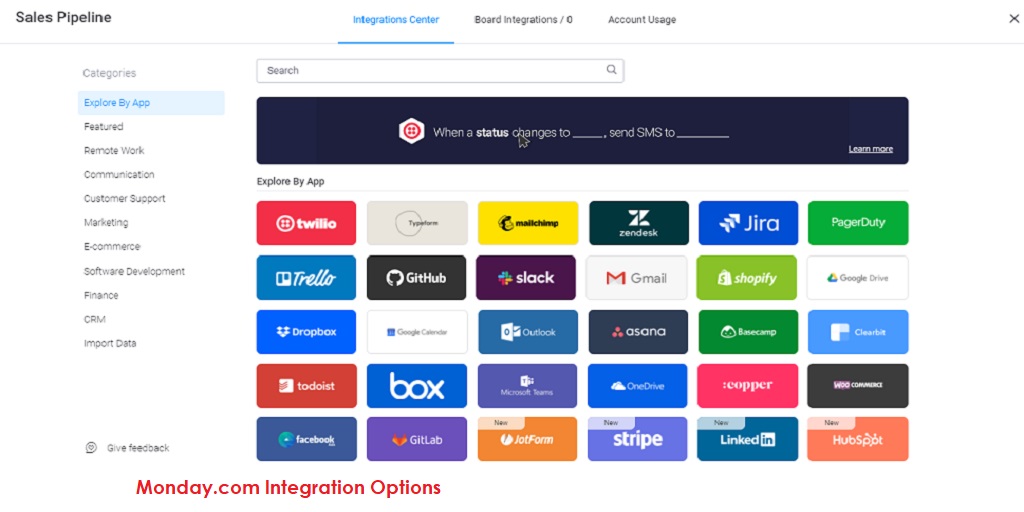Close the Integrations Center dialog
This screenshot has height=512, width=1024.
coord(1014,18)
